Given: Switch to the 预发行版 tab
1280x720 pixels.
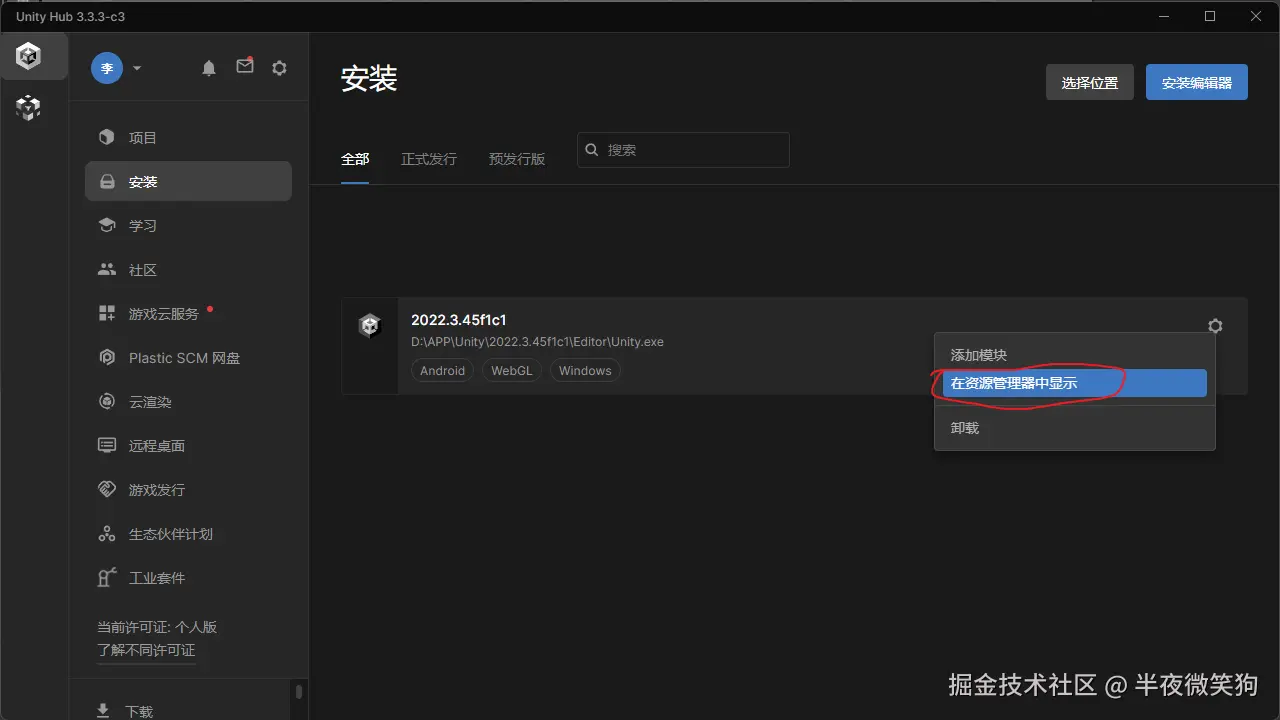Looking at the screenshot, I should [x=517, y=159].
